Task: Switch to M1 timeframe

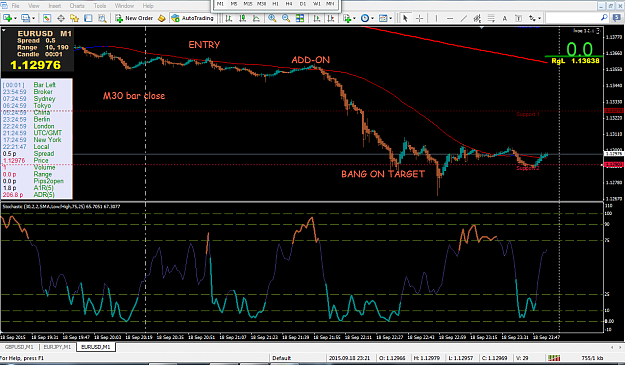Action: (220, 4)
